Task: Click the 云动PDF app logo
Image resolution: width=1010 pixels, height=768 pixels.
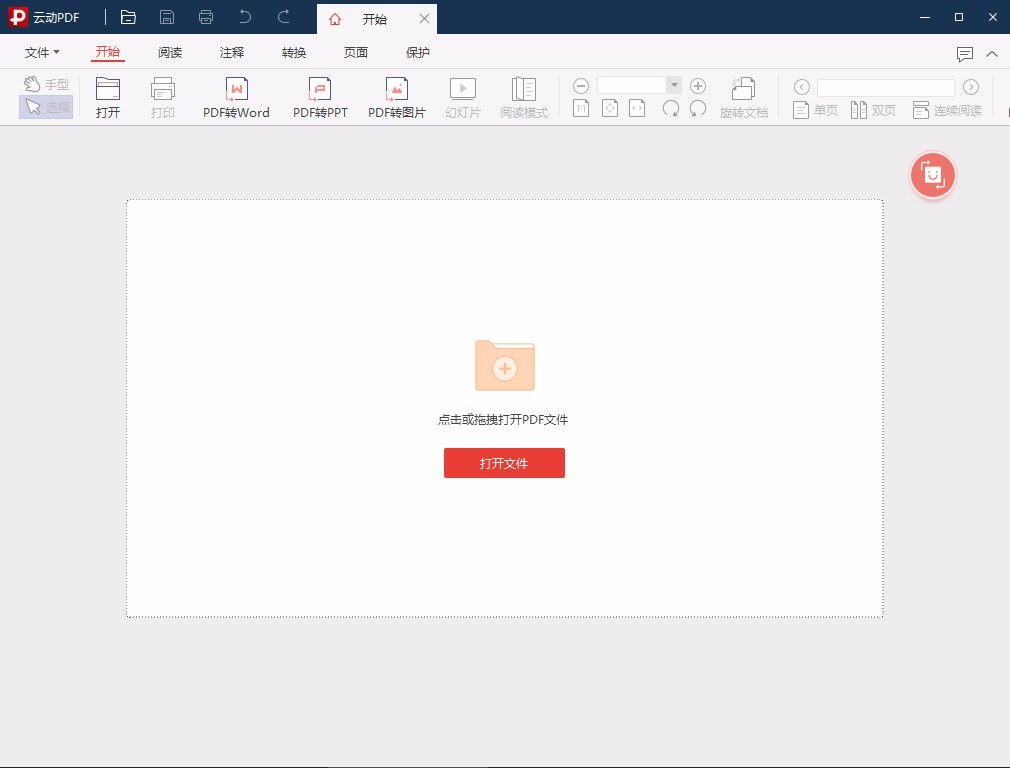Action: coord(18,17)
